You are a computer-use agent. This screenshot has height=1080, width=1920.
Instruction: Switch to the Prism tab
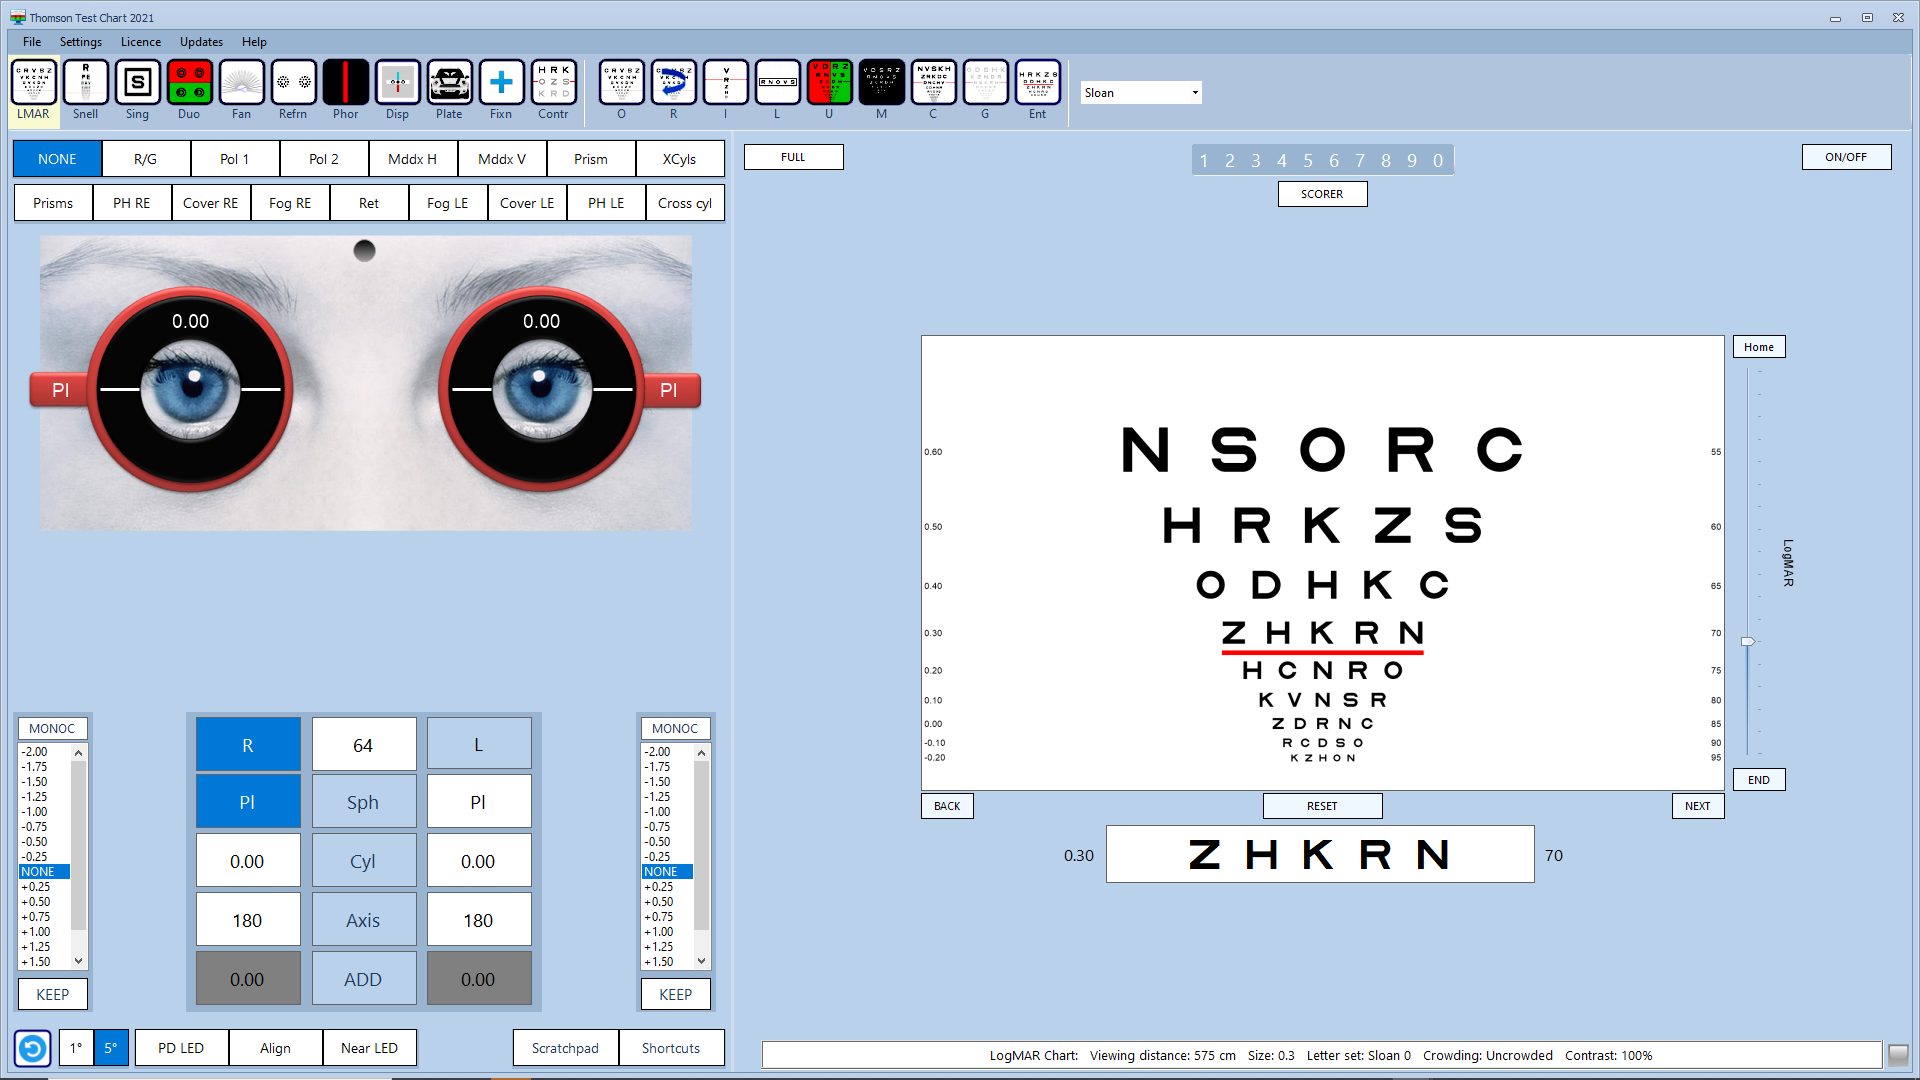click(x=590, y=158)
